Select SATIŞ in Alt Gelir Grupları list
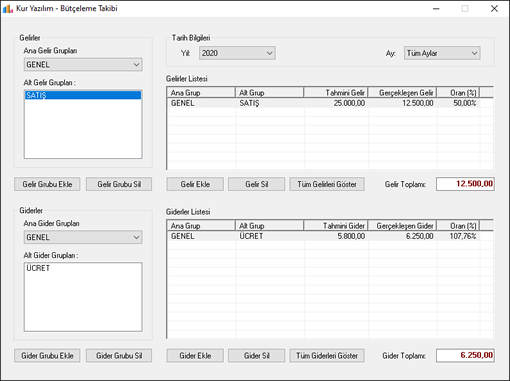The height and width of the screenshot is (381, 510). (x=83, y=95)
